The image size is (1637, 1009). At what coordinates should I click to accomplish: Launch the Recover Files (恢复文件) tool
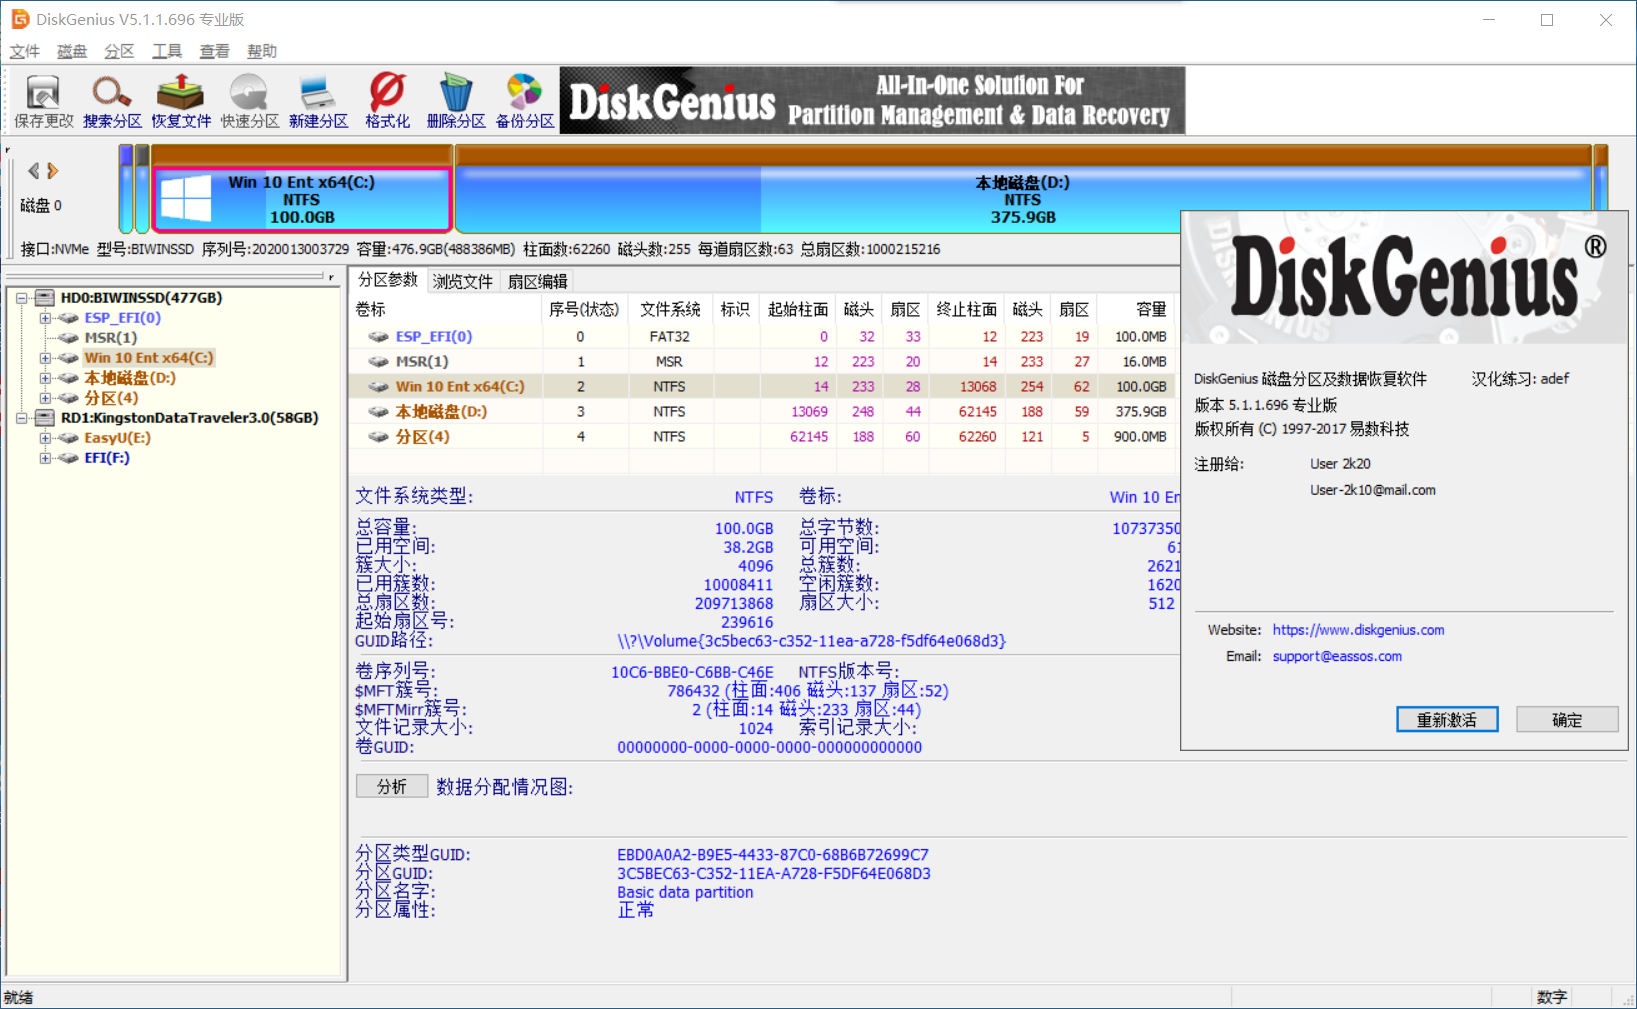pos(181,101)
